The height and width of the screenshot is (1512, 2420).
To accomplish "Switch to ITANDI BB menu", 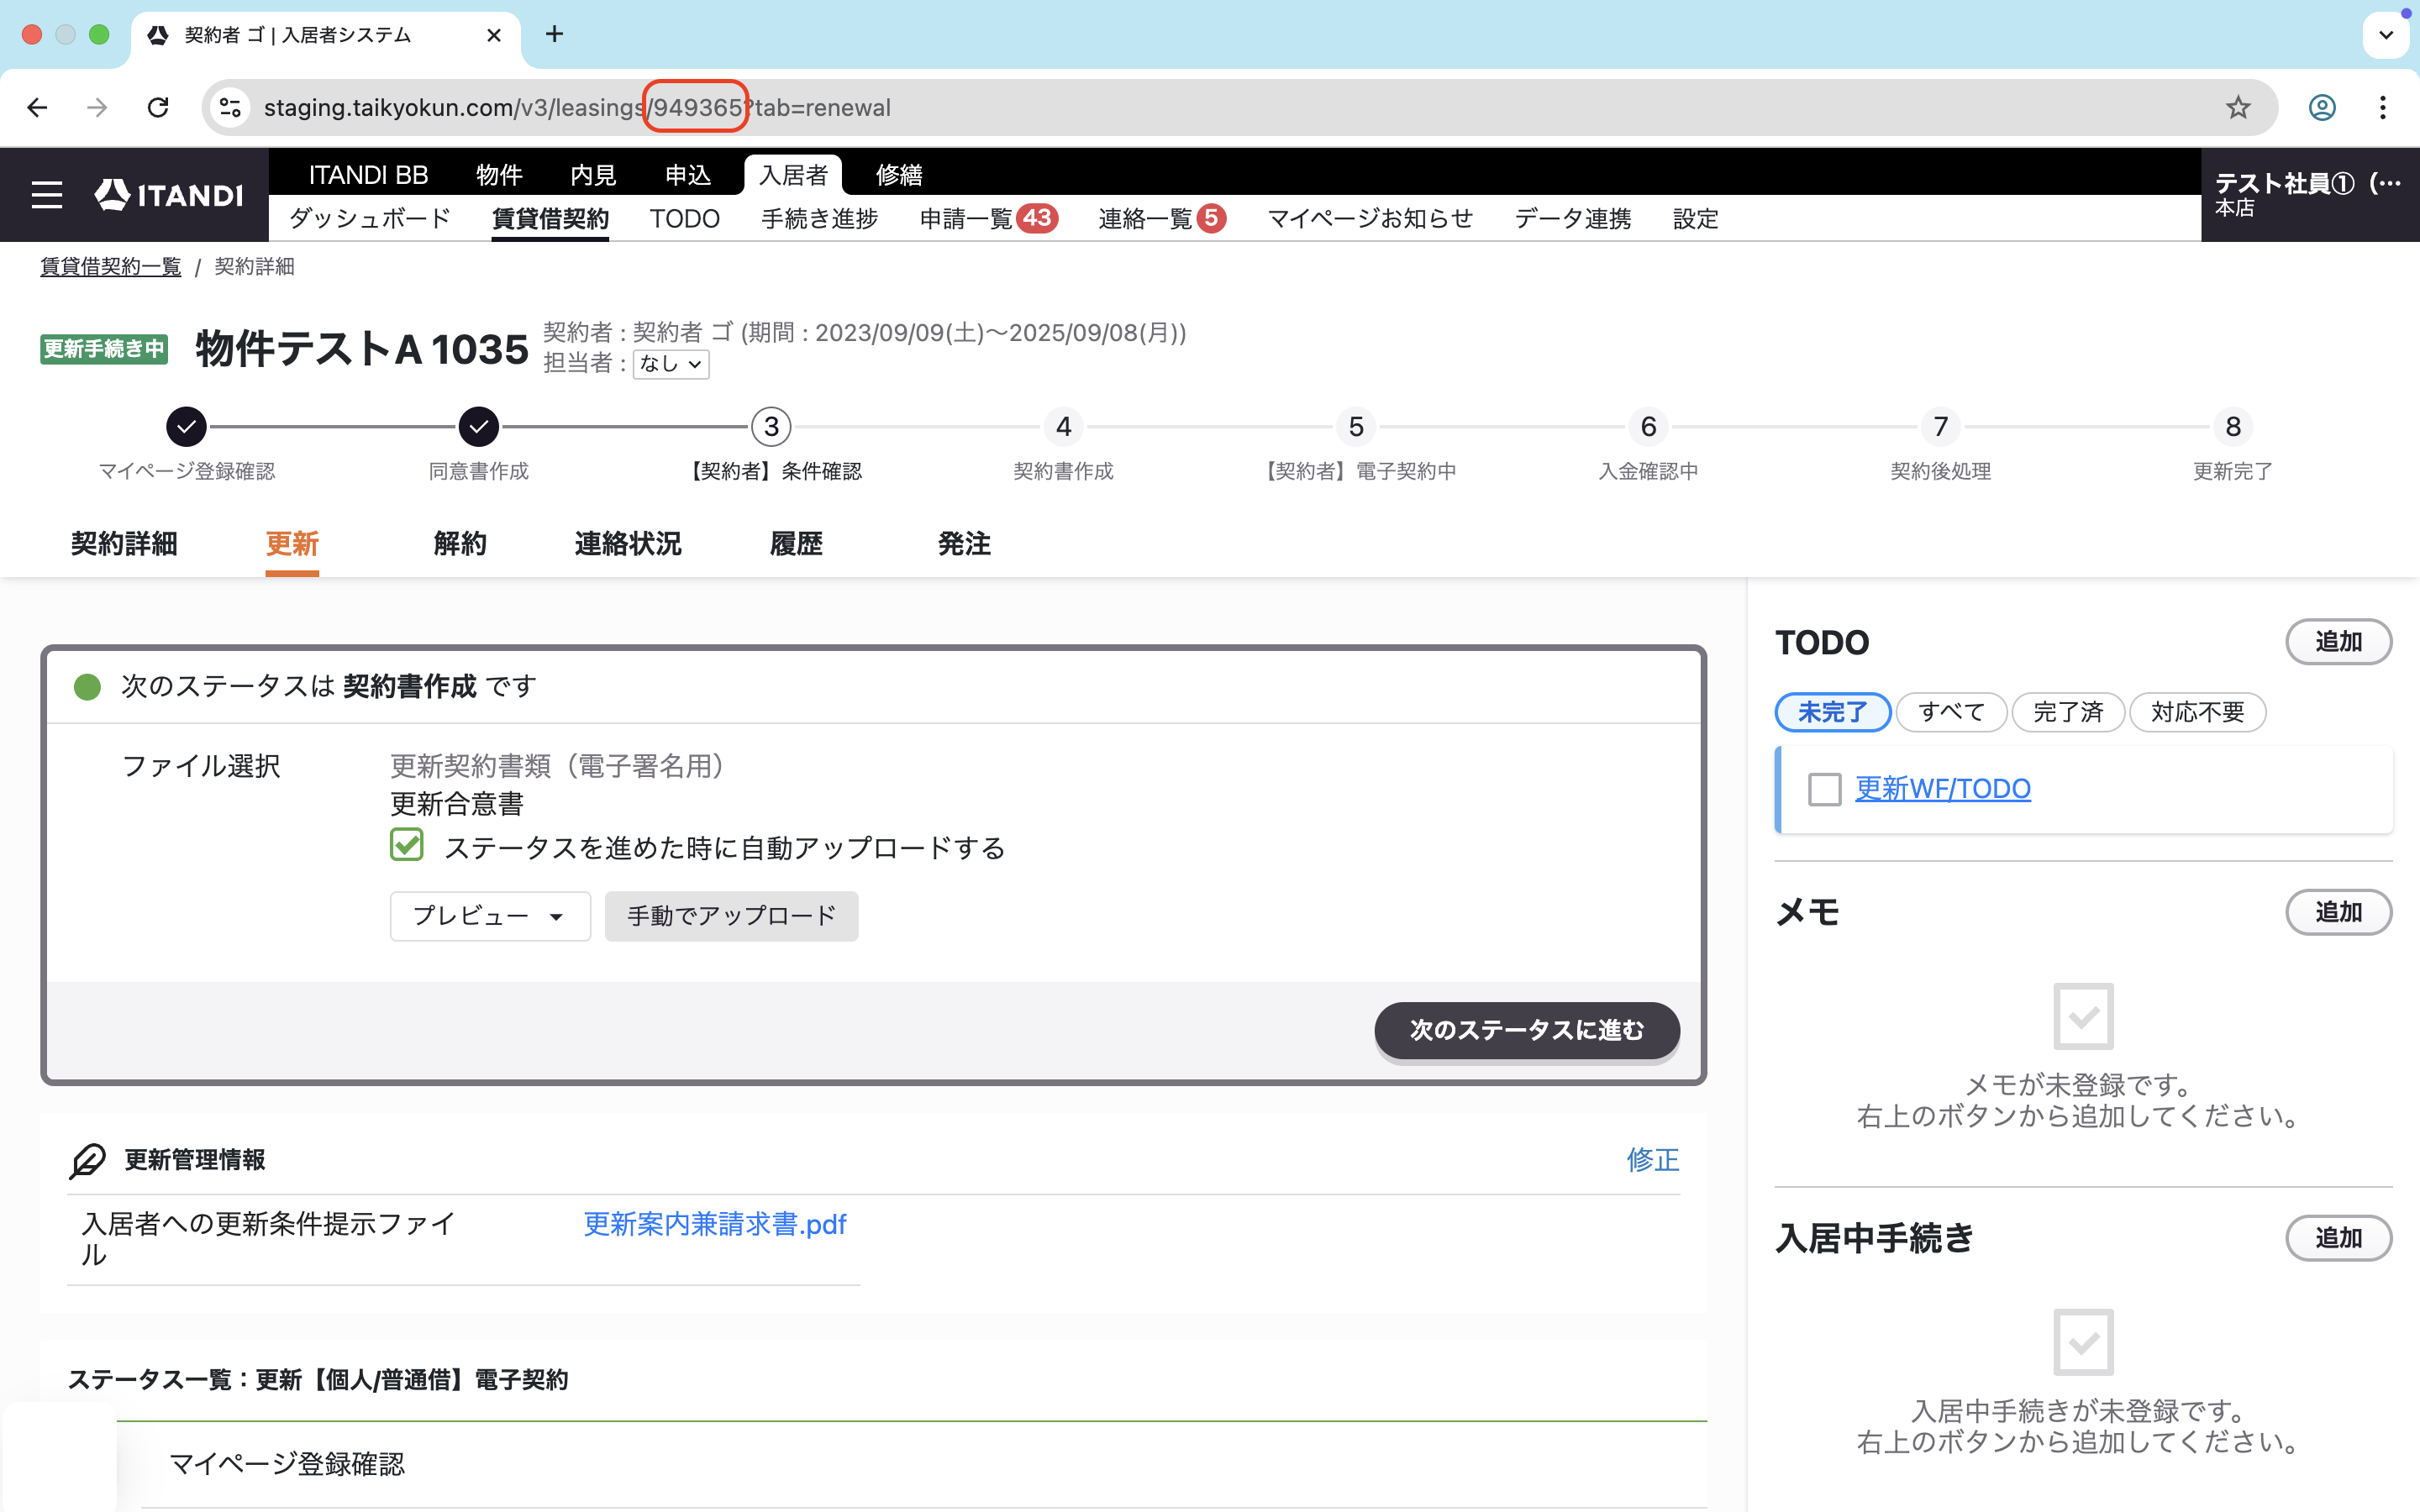I will point(368,175).
